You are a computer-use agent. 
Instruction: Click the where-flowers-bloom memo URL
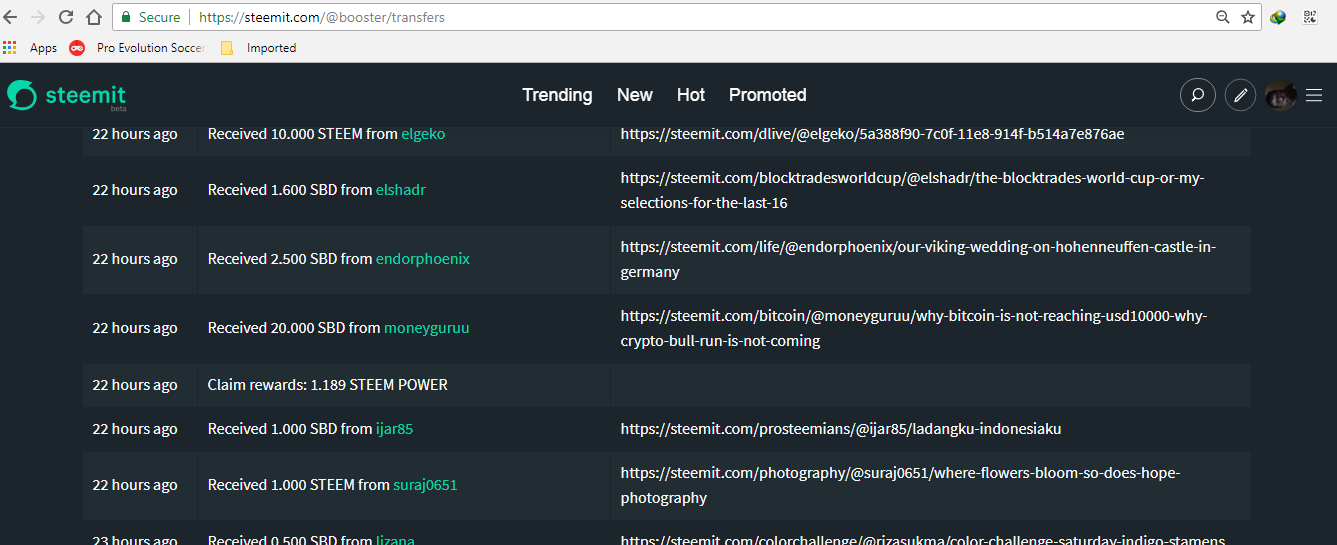click(900, 485)
